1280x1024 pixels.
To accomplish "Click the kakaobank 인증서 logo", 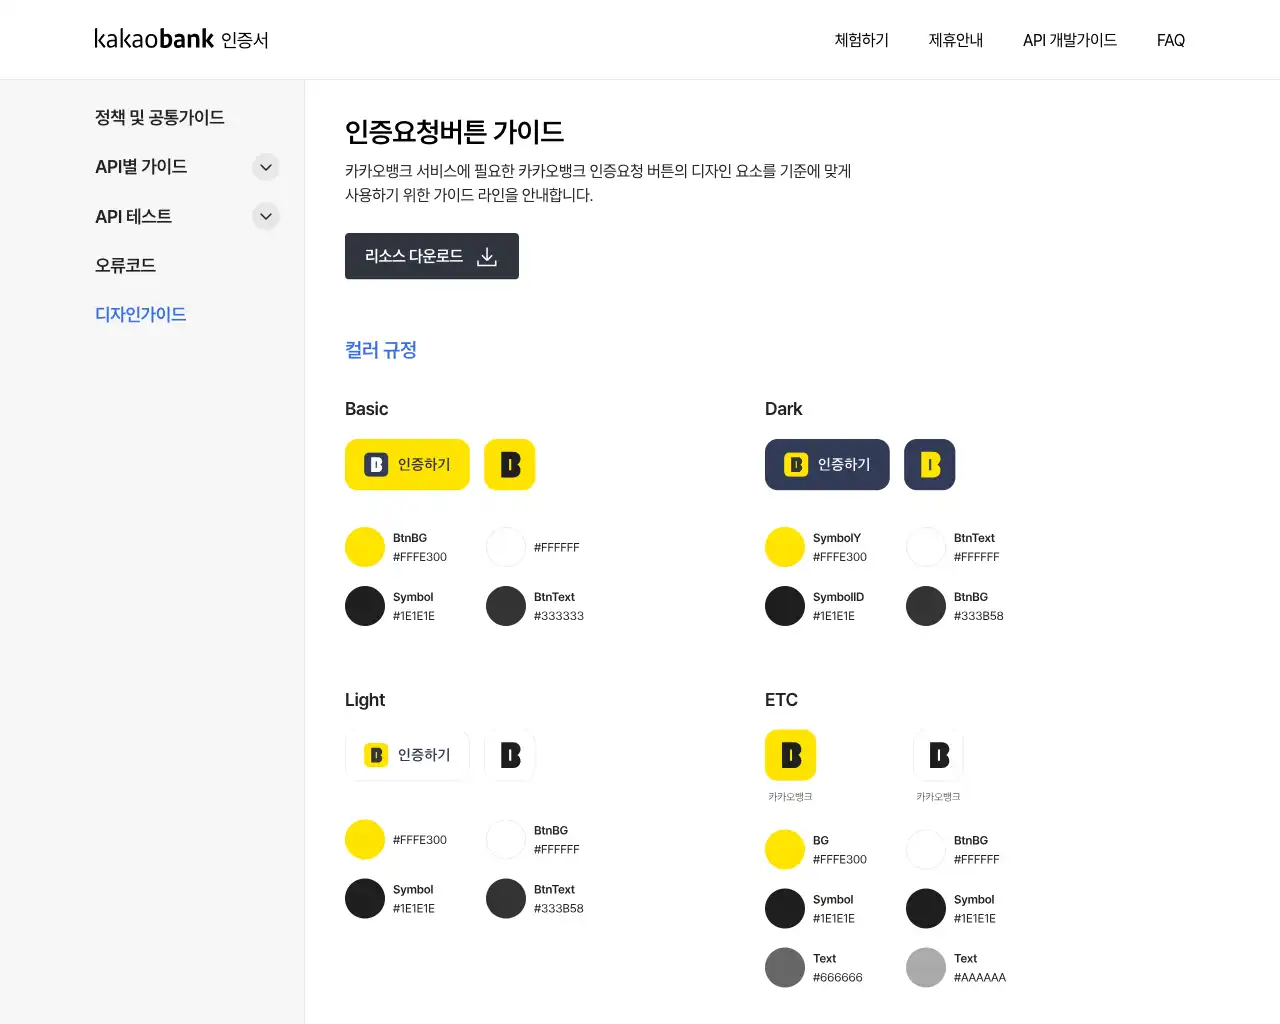I will click(x=181, y=40).
